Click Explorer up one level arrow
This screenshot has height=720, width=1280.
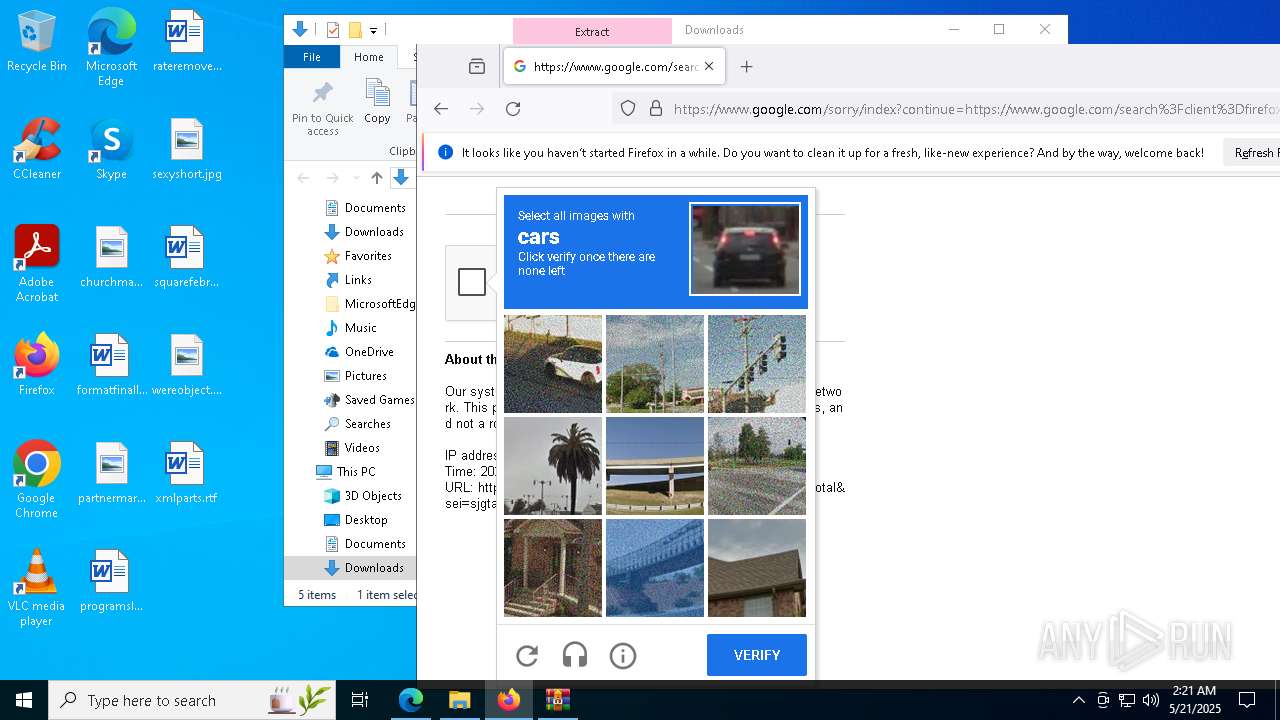click(x=377, y=178)
